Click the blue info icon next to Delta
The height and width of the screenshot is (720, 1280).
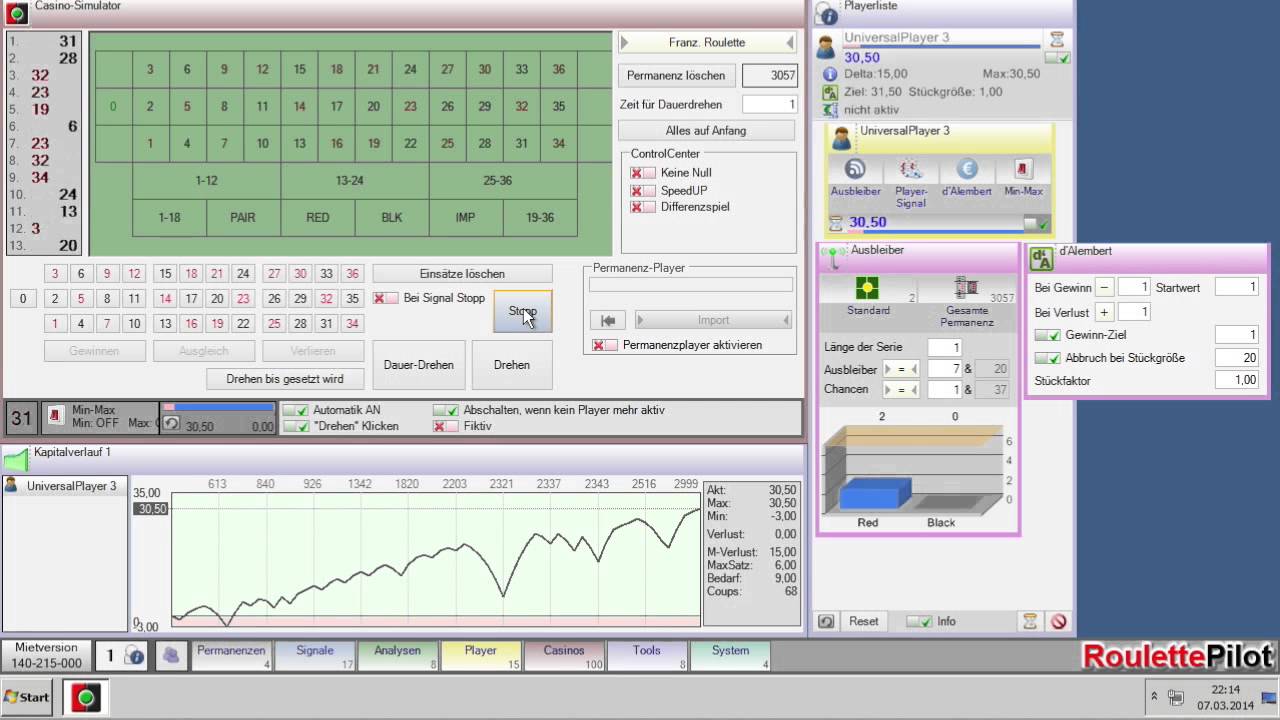tap(829, 74)
